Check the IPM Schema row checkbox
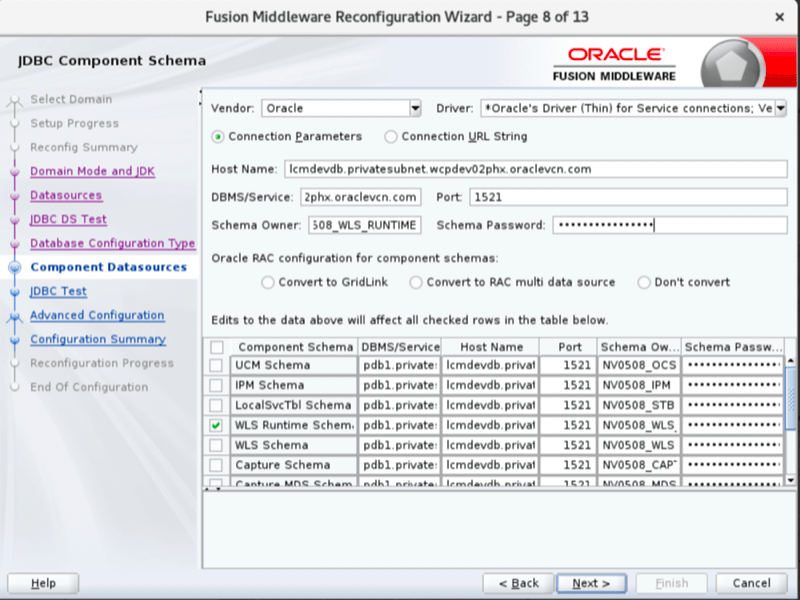 [x=216, y=385]
